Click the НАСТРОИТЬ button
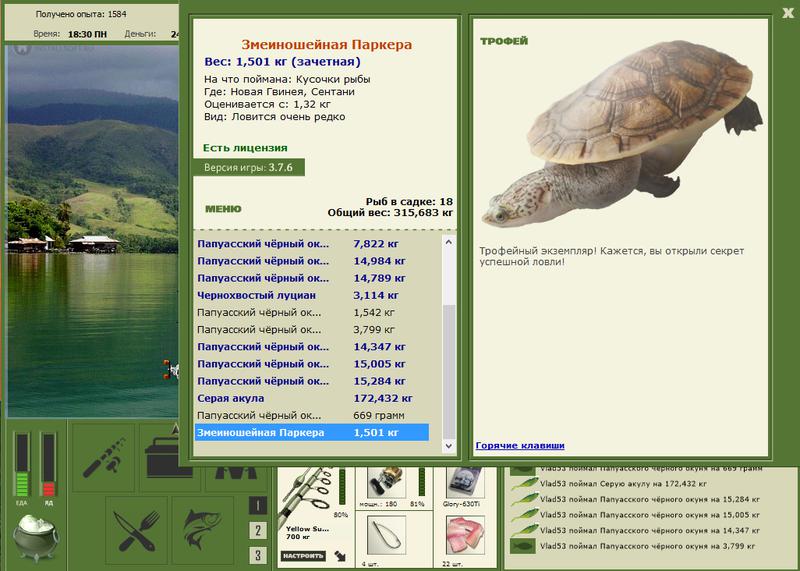This screenshot has width=800, height=571. 303,556
